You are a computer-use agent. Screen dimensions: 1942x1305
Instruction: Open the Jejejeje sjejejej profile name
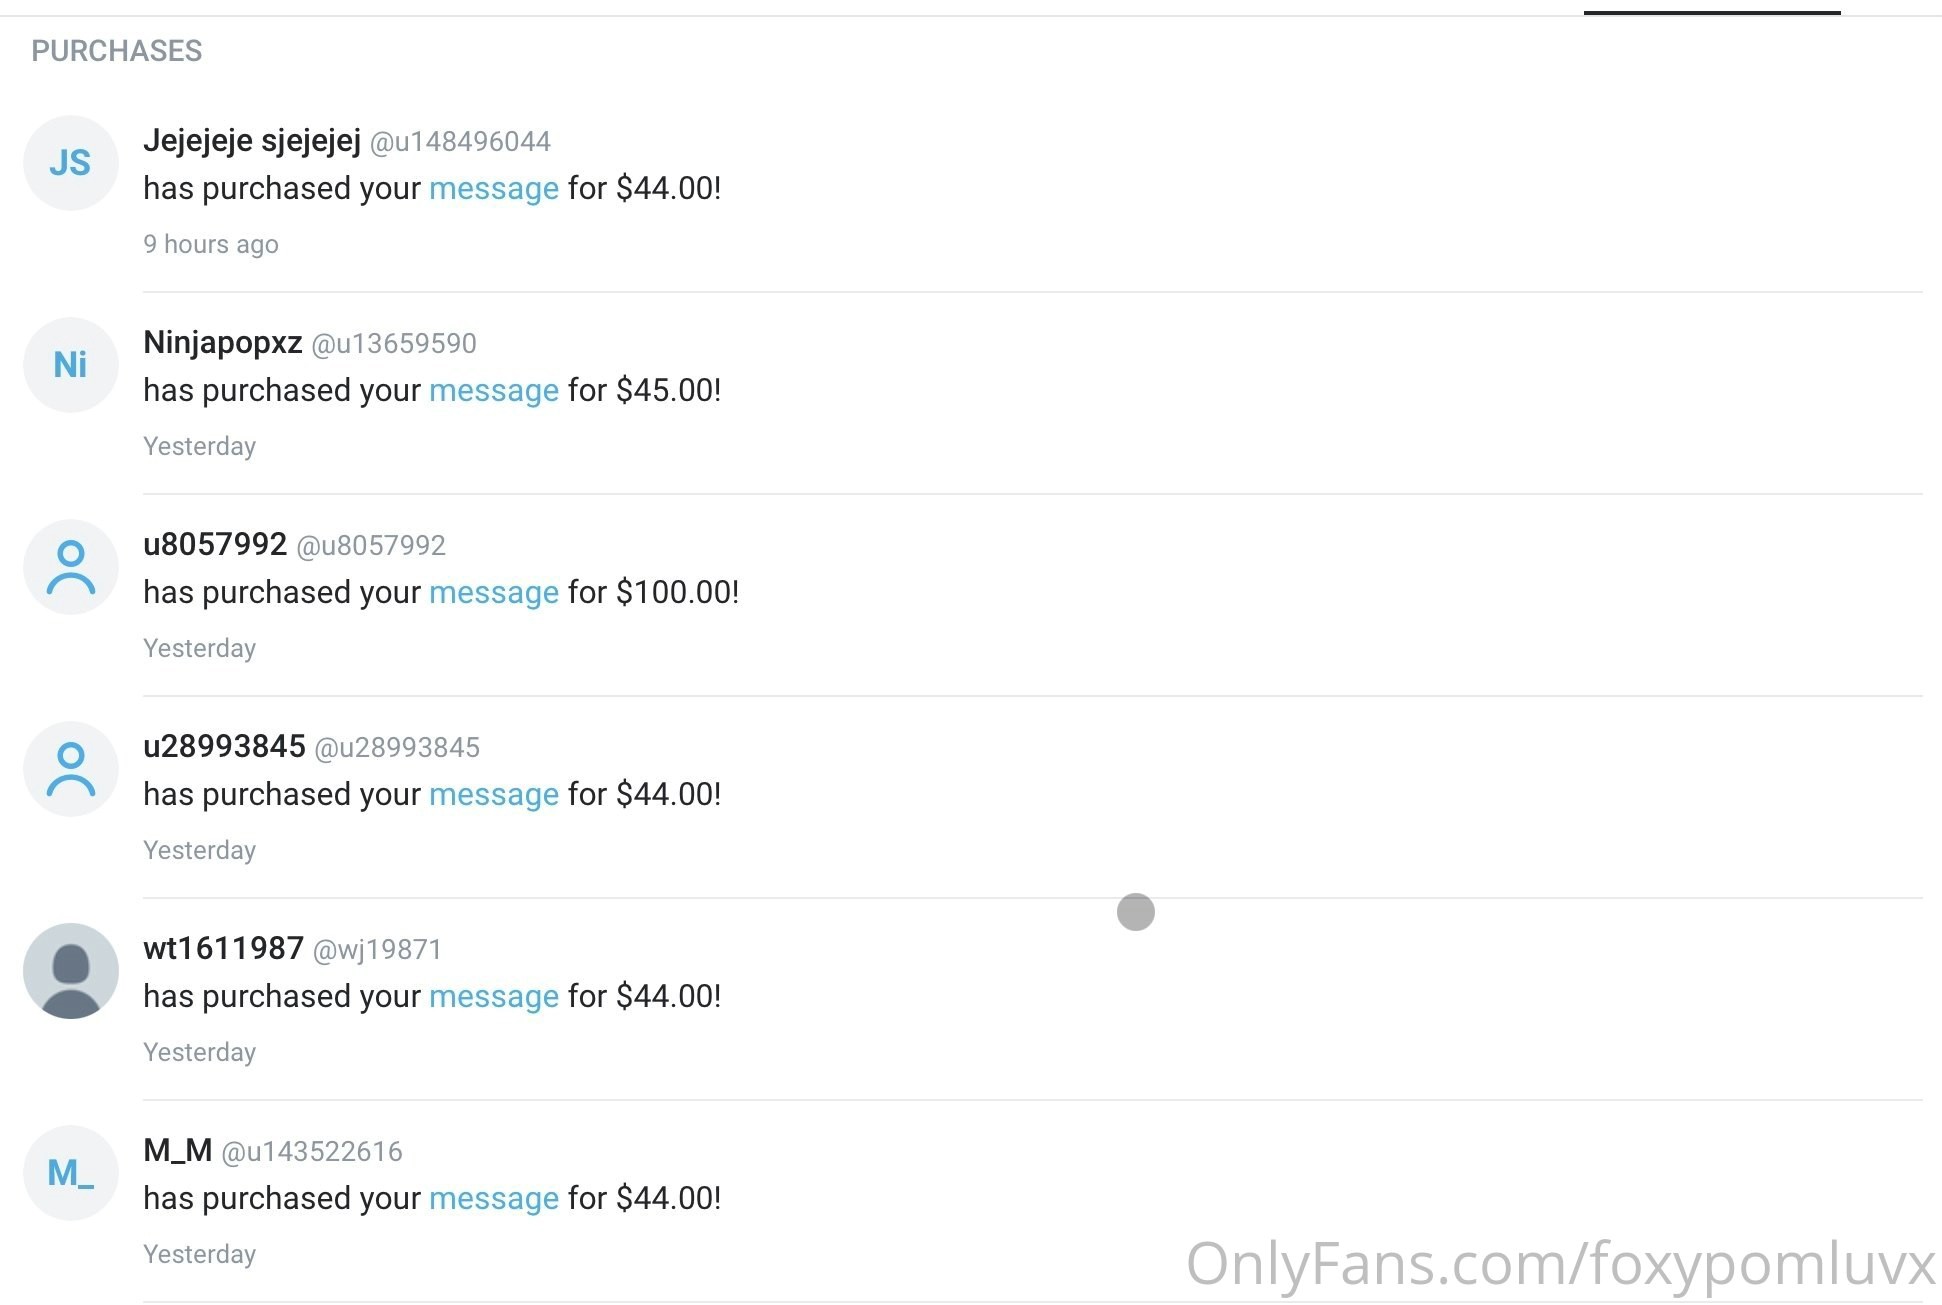point(252,141)
